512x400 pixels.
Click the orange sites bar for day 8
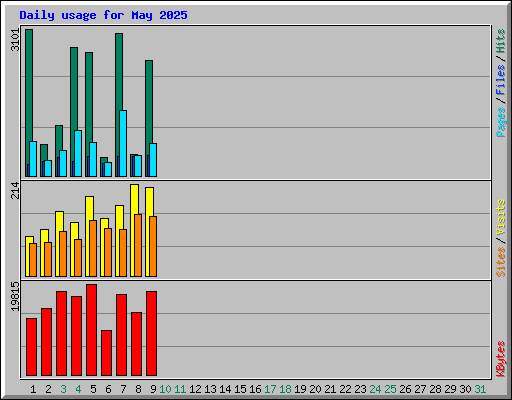tap(138, 245)
